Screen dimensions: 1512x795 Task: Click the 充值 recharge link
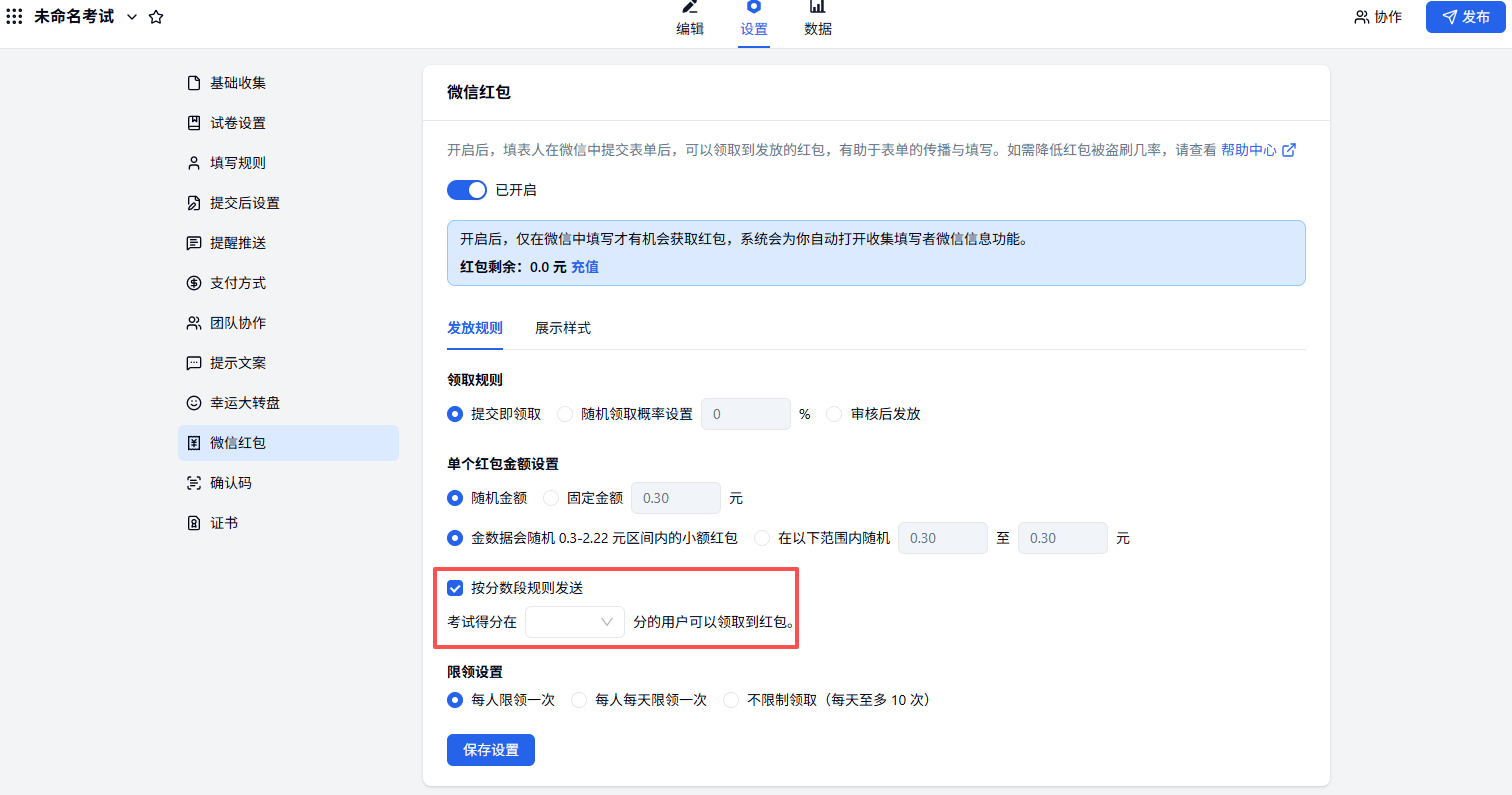[585, 267]
